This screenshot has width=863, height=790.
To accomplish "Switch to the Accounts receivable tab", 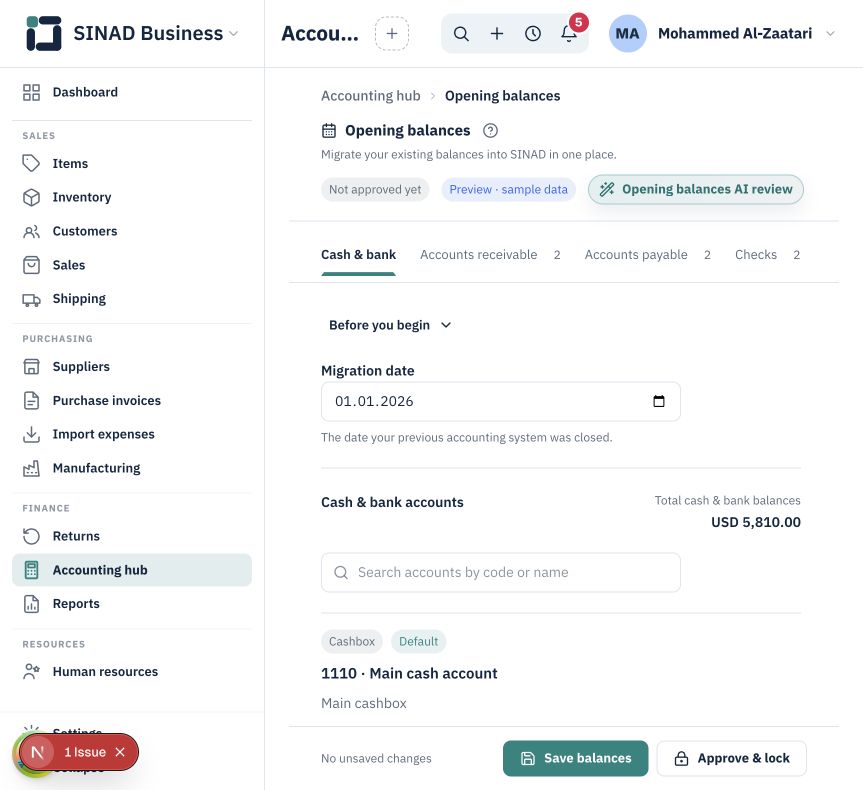I will click(x=490, y=255).
